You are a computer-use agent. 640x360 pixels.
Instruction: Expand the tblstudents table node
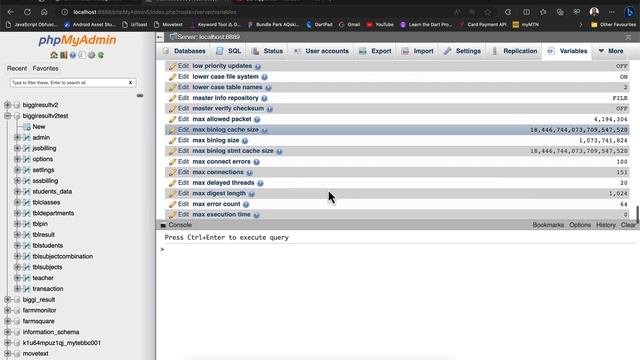coord(17,246)
